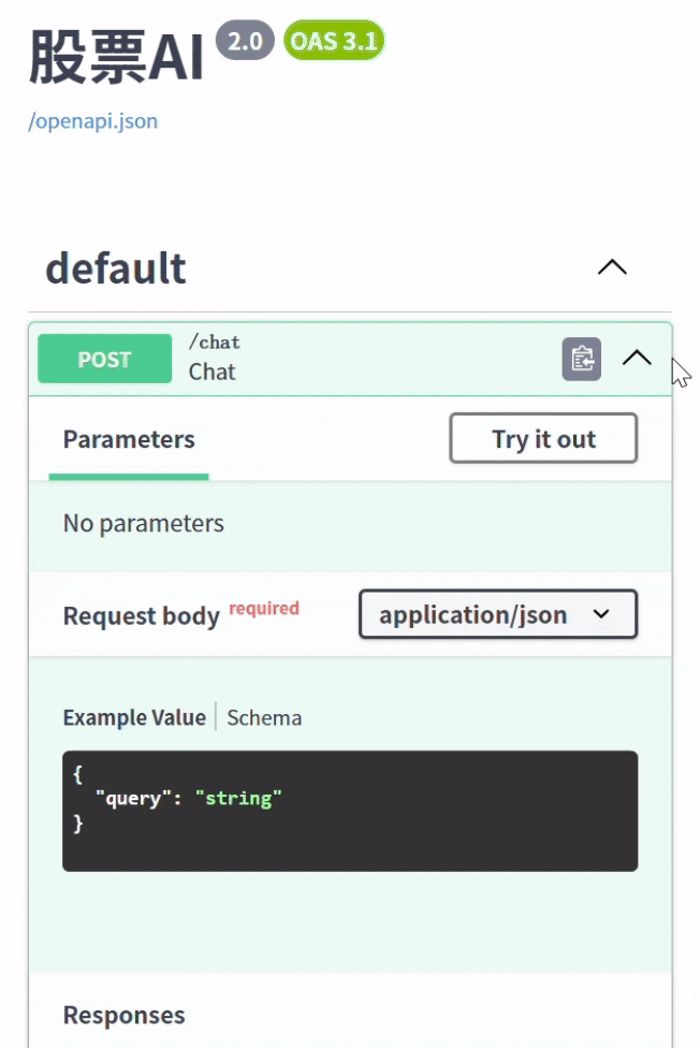Screen dimensions: 700x1048
Task: Click the Chat endpoint summary label
Action: (212, 372)
